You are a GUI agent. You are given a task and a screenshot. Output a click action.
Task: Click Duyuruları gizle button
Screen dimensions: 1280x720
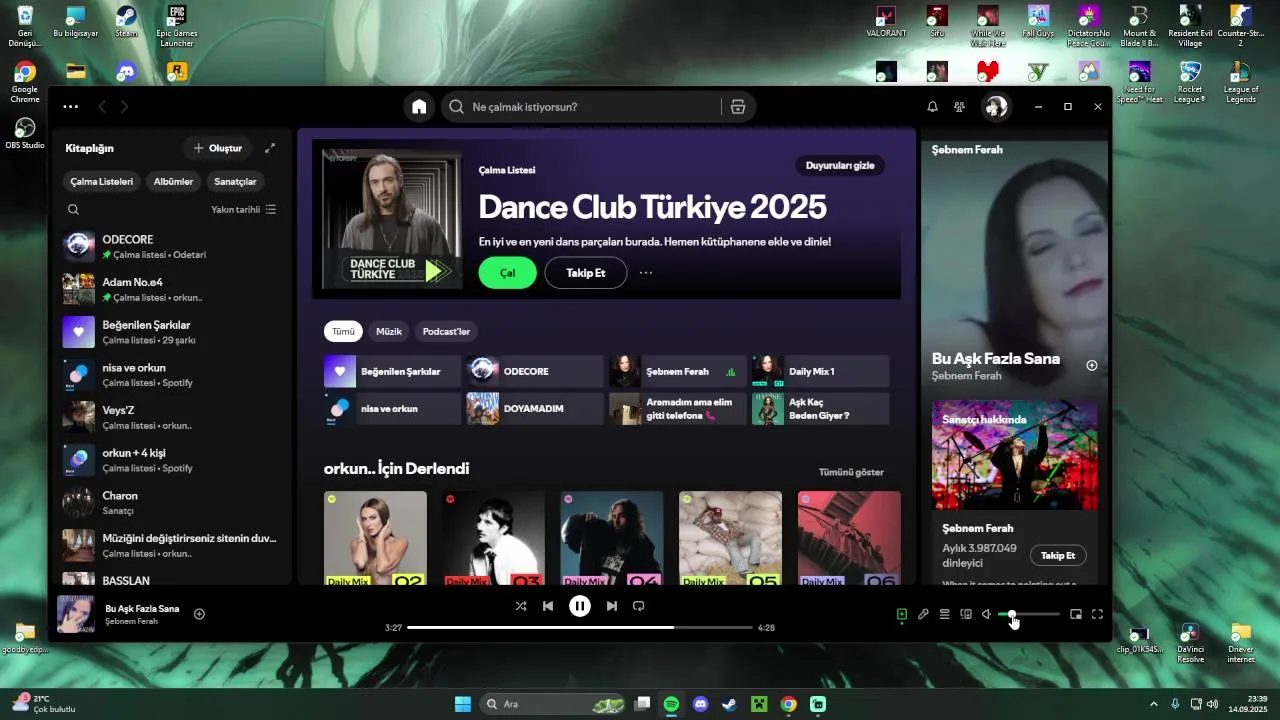click(x=840, y=166)
